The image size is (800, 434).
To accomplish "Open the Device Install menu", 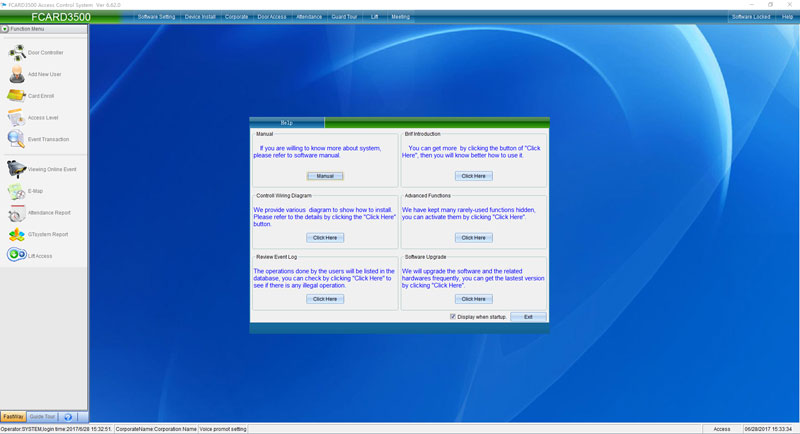I will [200, 17].
